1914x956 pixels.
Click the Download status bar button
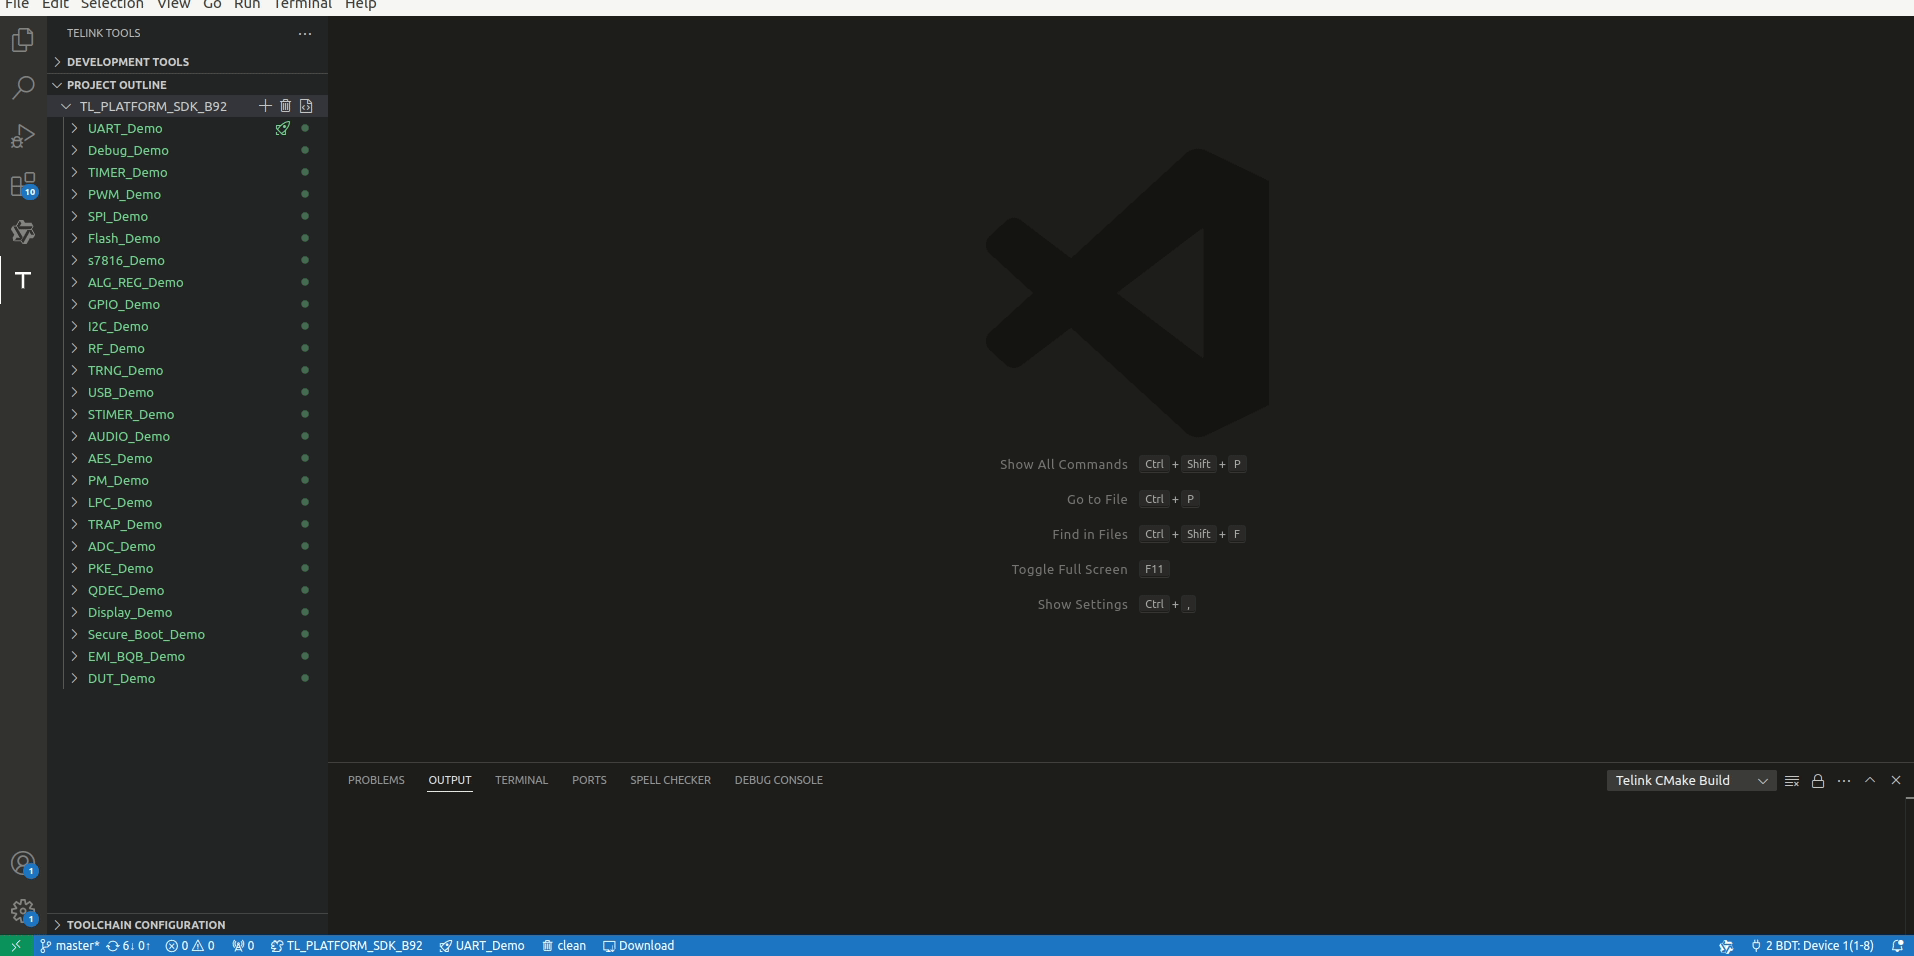(639, 946)
